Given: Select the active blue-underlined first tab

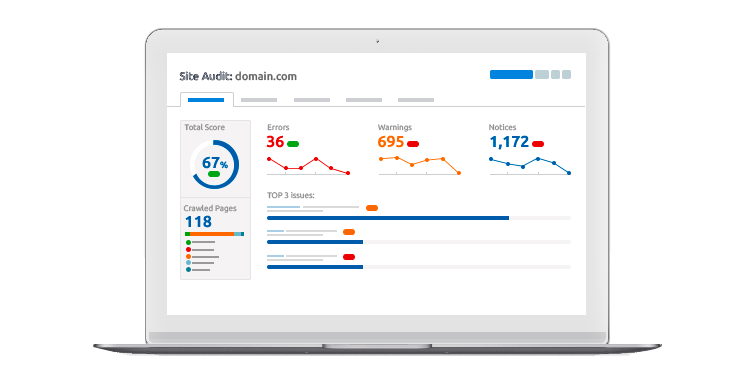Looking at the screenshot, I should (x=207, y=100).
